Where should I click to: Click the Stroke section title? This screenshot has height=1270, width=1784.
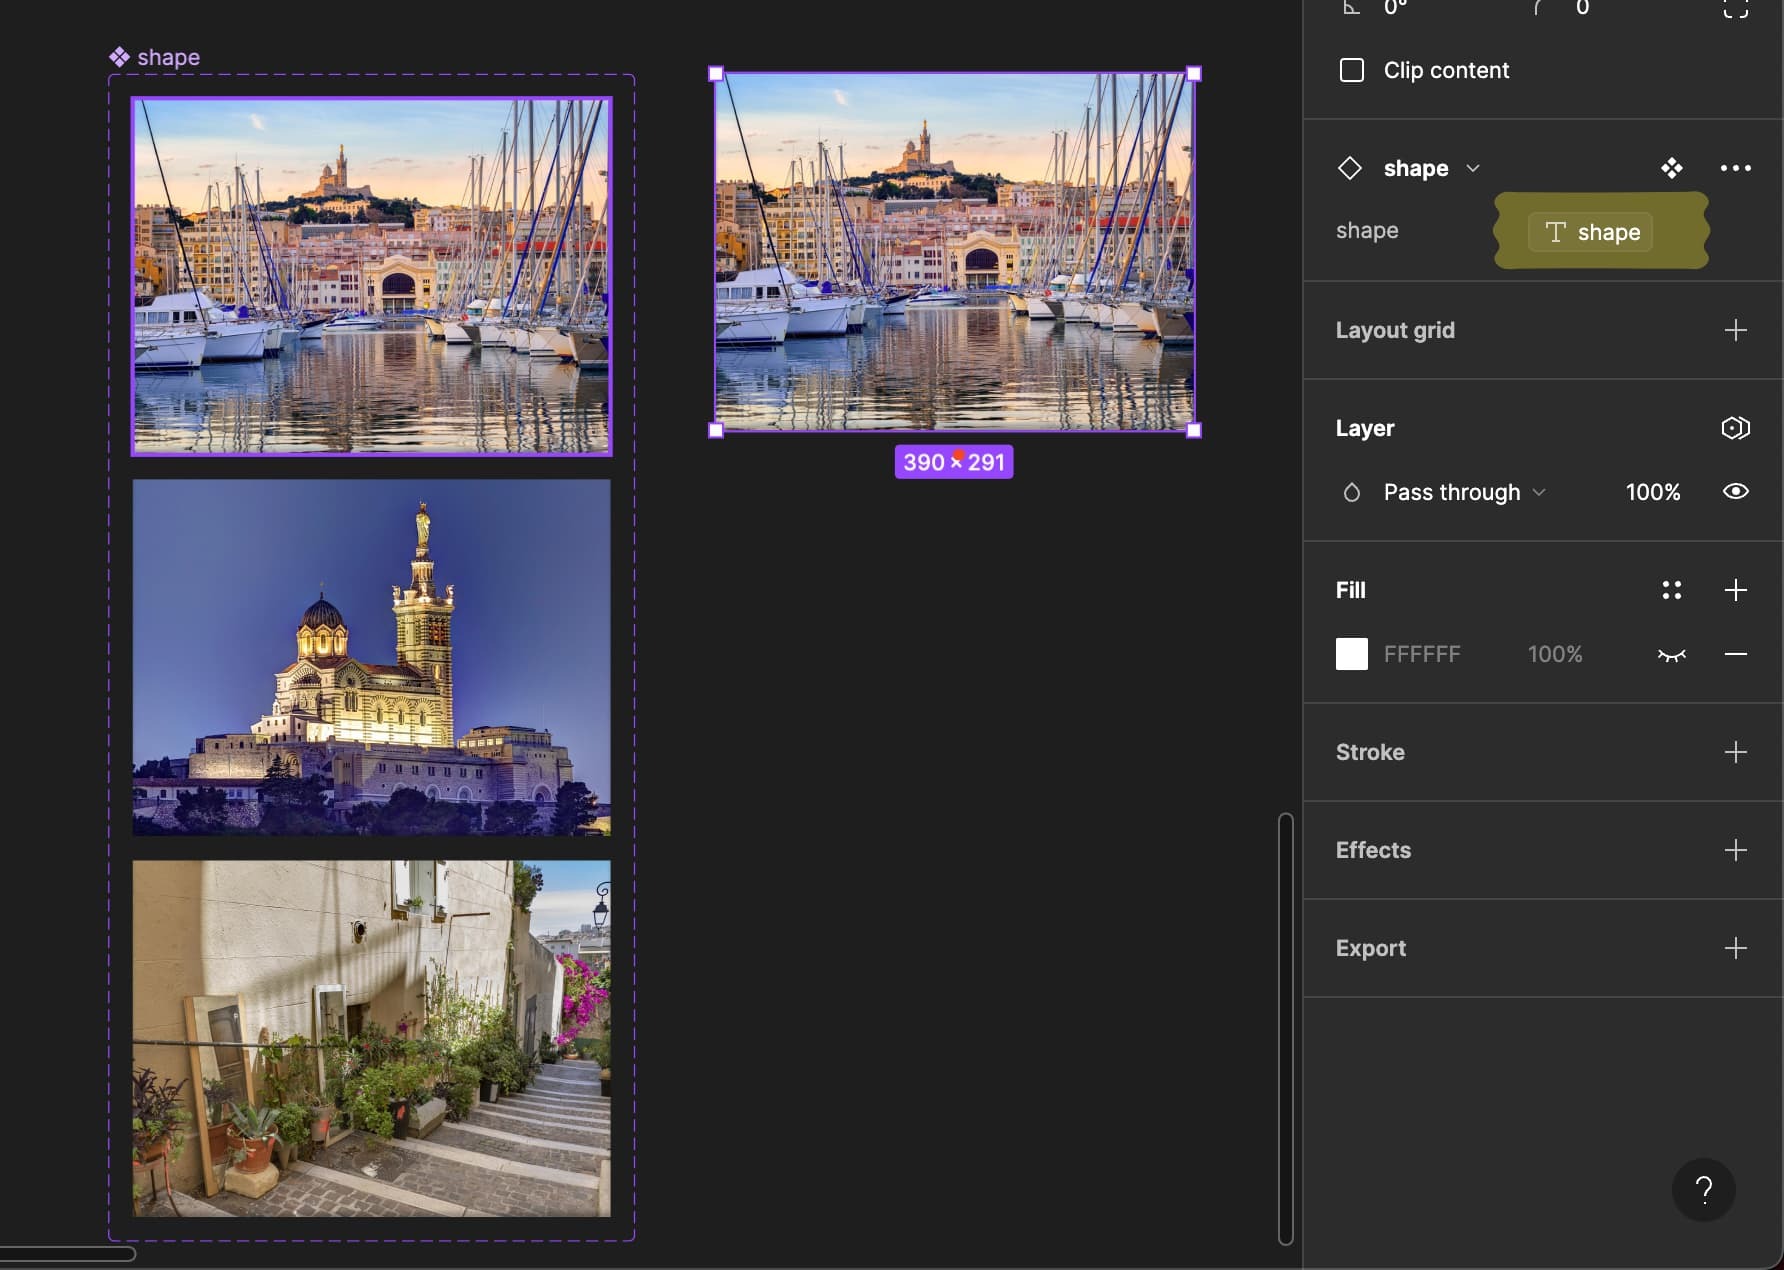[x=1370, y=752]
